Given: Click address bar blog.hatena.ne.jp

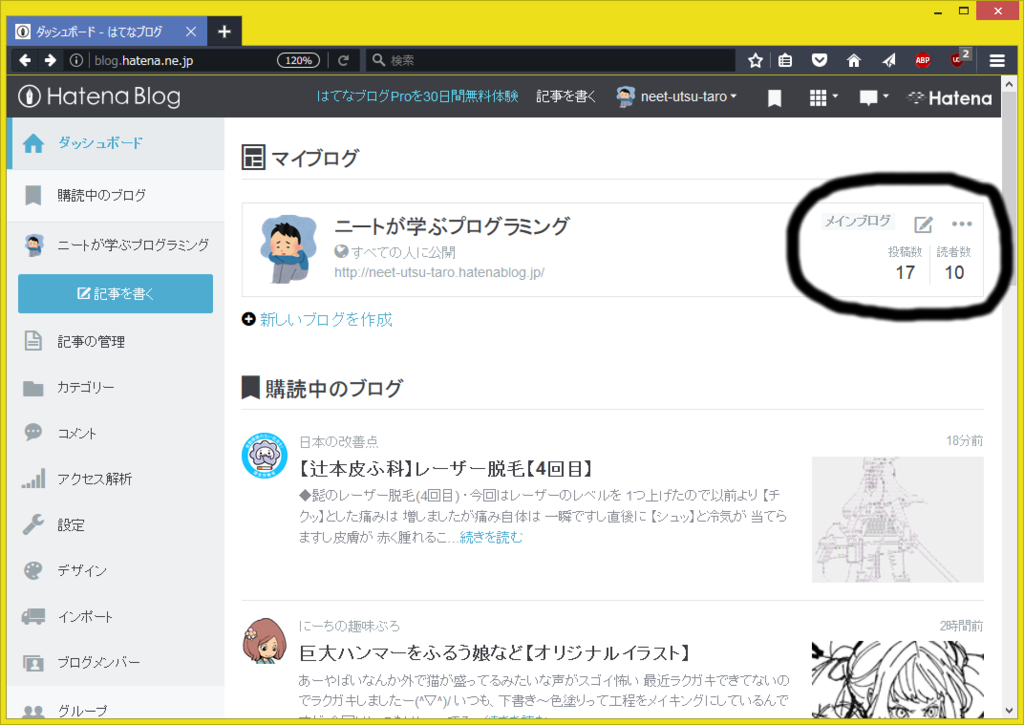Looking at the screenshot, I should point(144,61).
